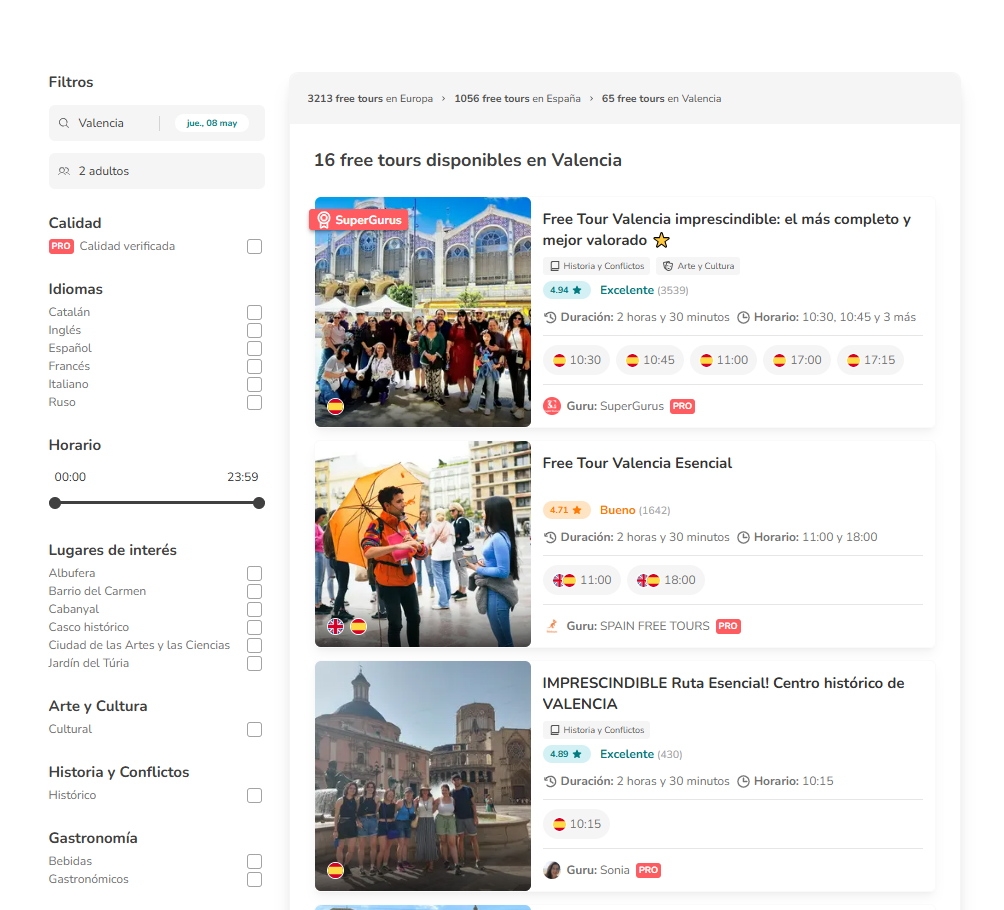This screenshot has width=1004, height=910.
Task: Check the Inglés language filter
Action: click(254, 330)
